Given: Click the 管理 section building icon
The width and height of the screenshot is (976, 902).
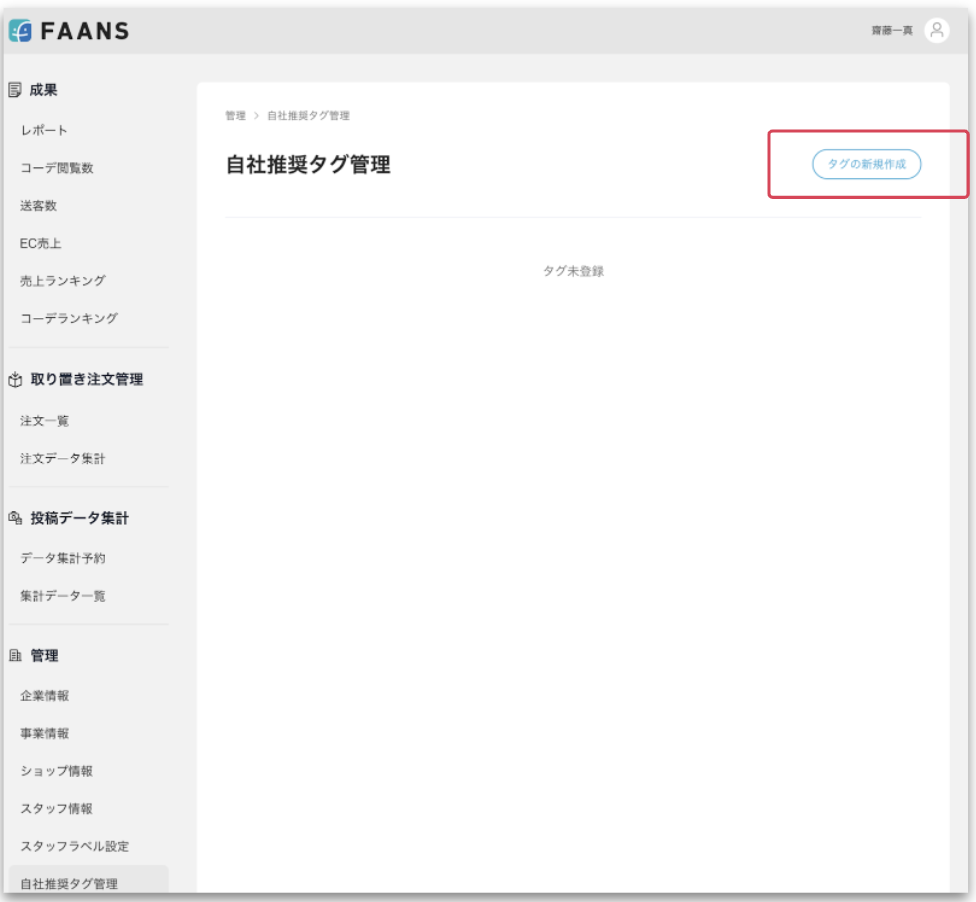Looking at the screenshot, I should (x=15, y=656).
